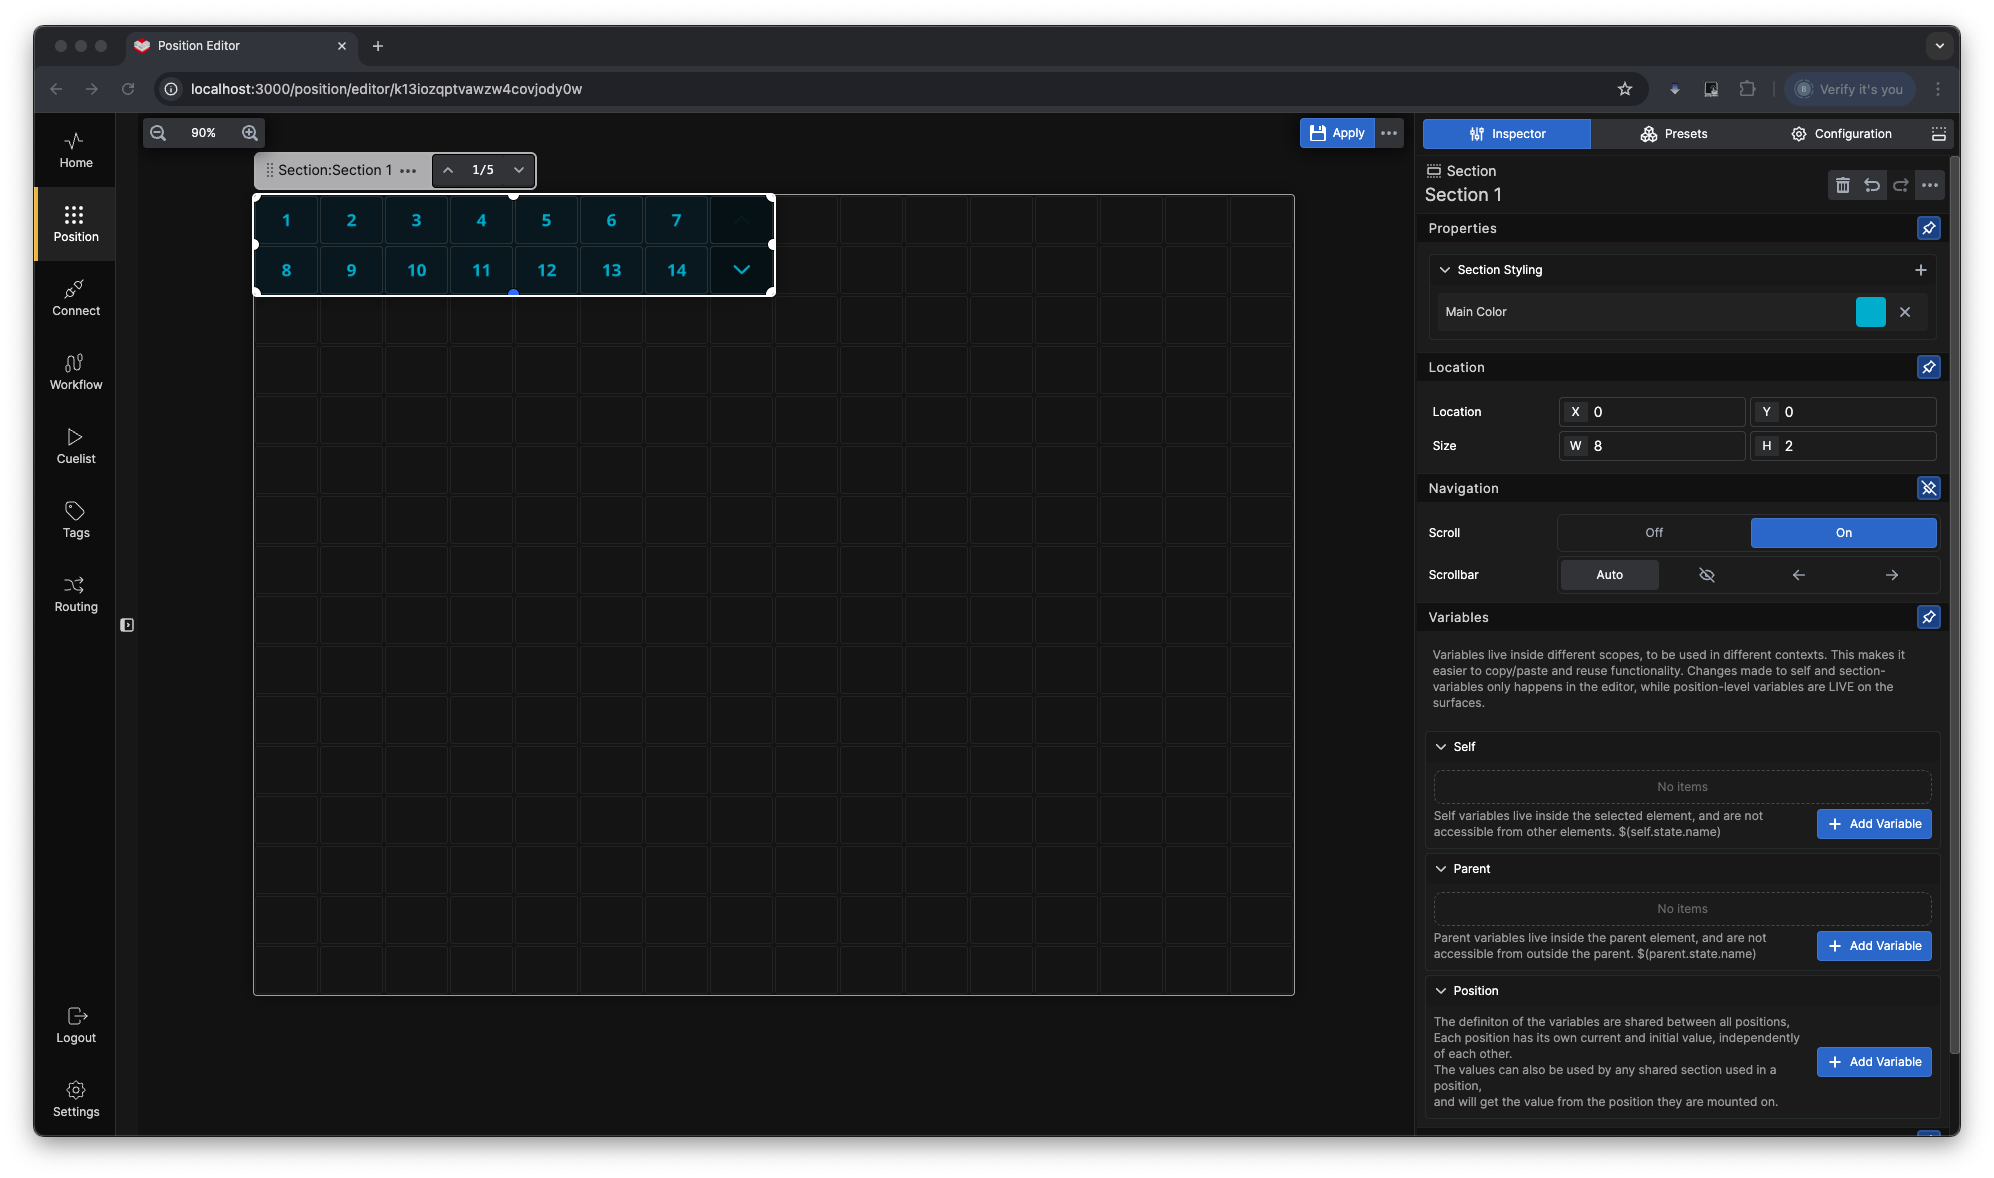Switch to the Presets tab
The width and height of the screenshot is (1994, 1178).
point(1673,134)
